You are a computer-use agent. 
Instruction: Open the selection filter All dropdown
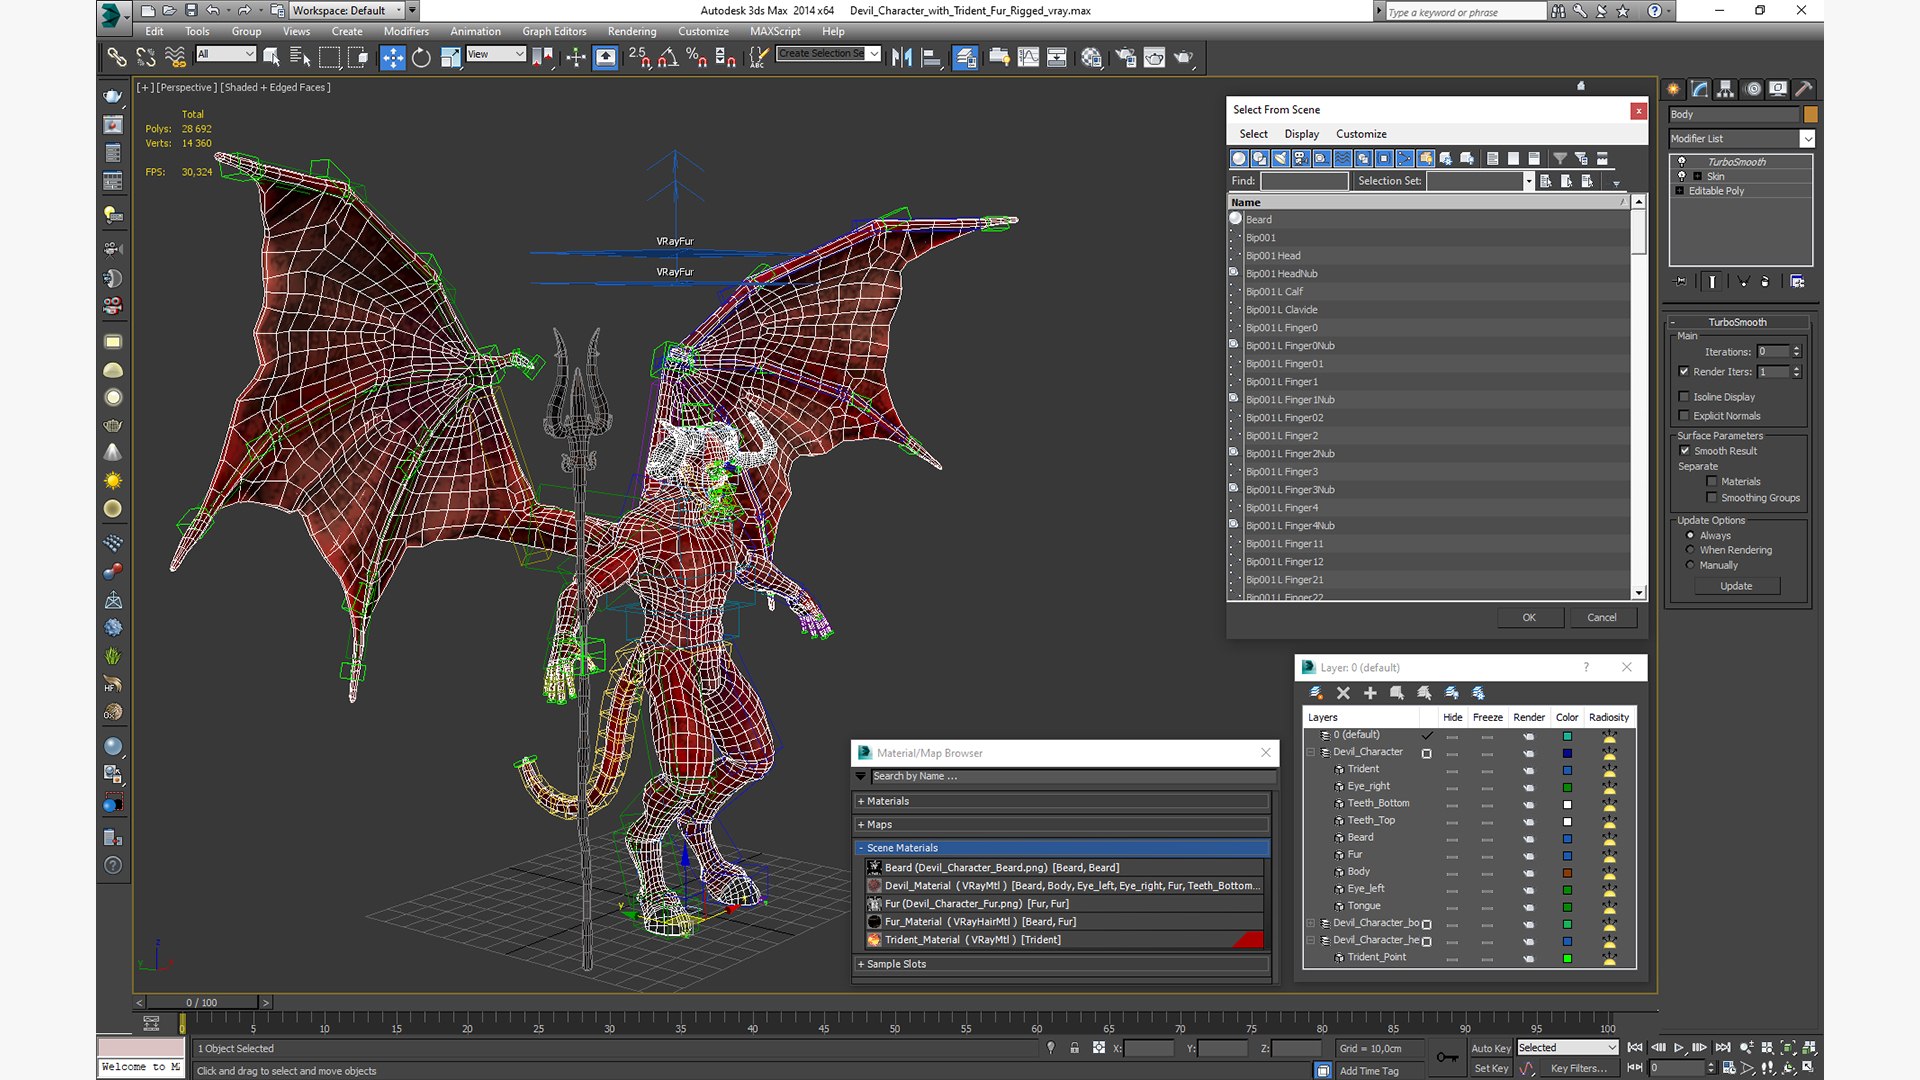[x=226, y=54]
